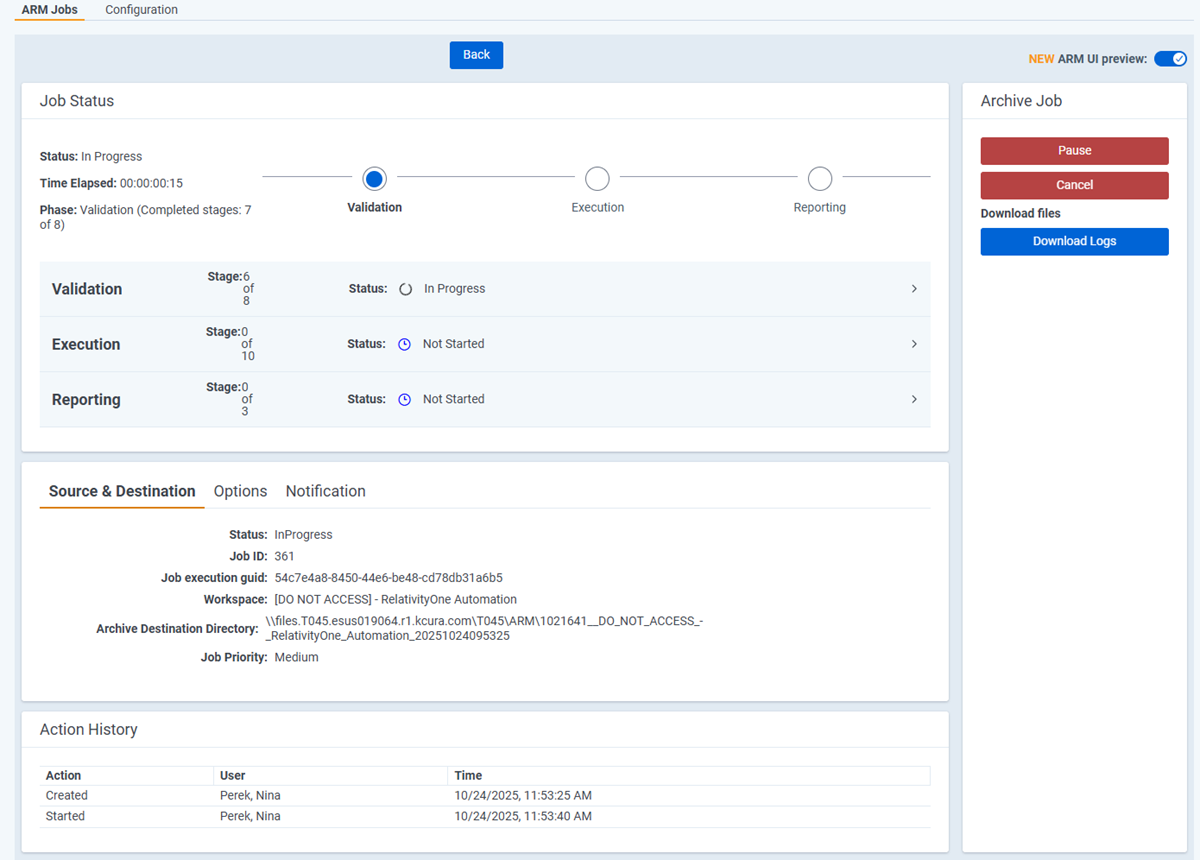
Task: Switch to the Notification tab
Action: 325,491
